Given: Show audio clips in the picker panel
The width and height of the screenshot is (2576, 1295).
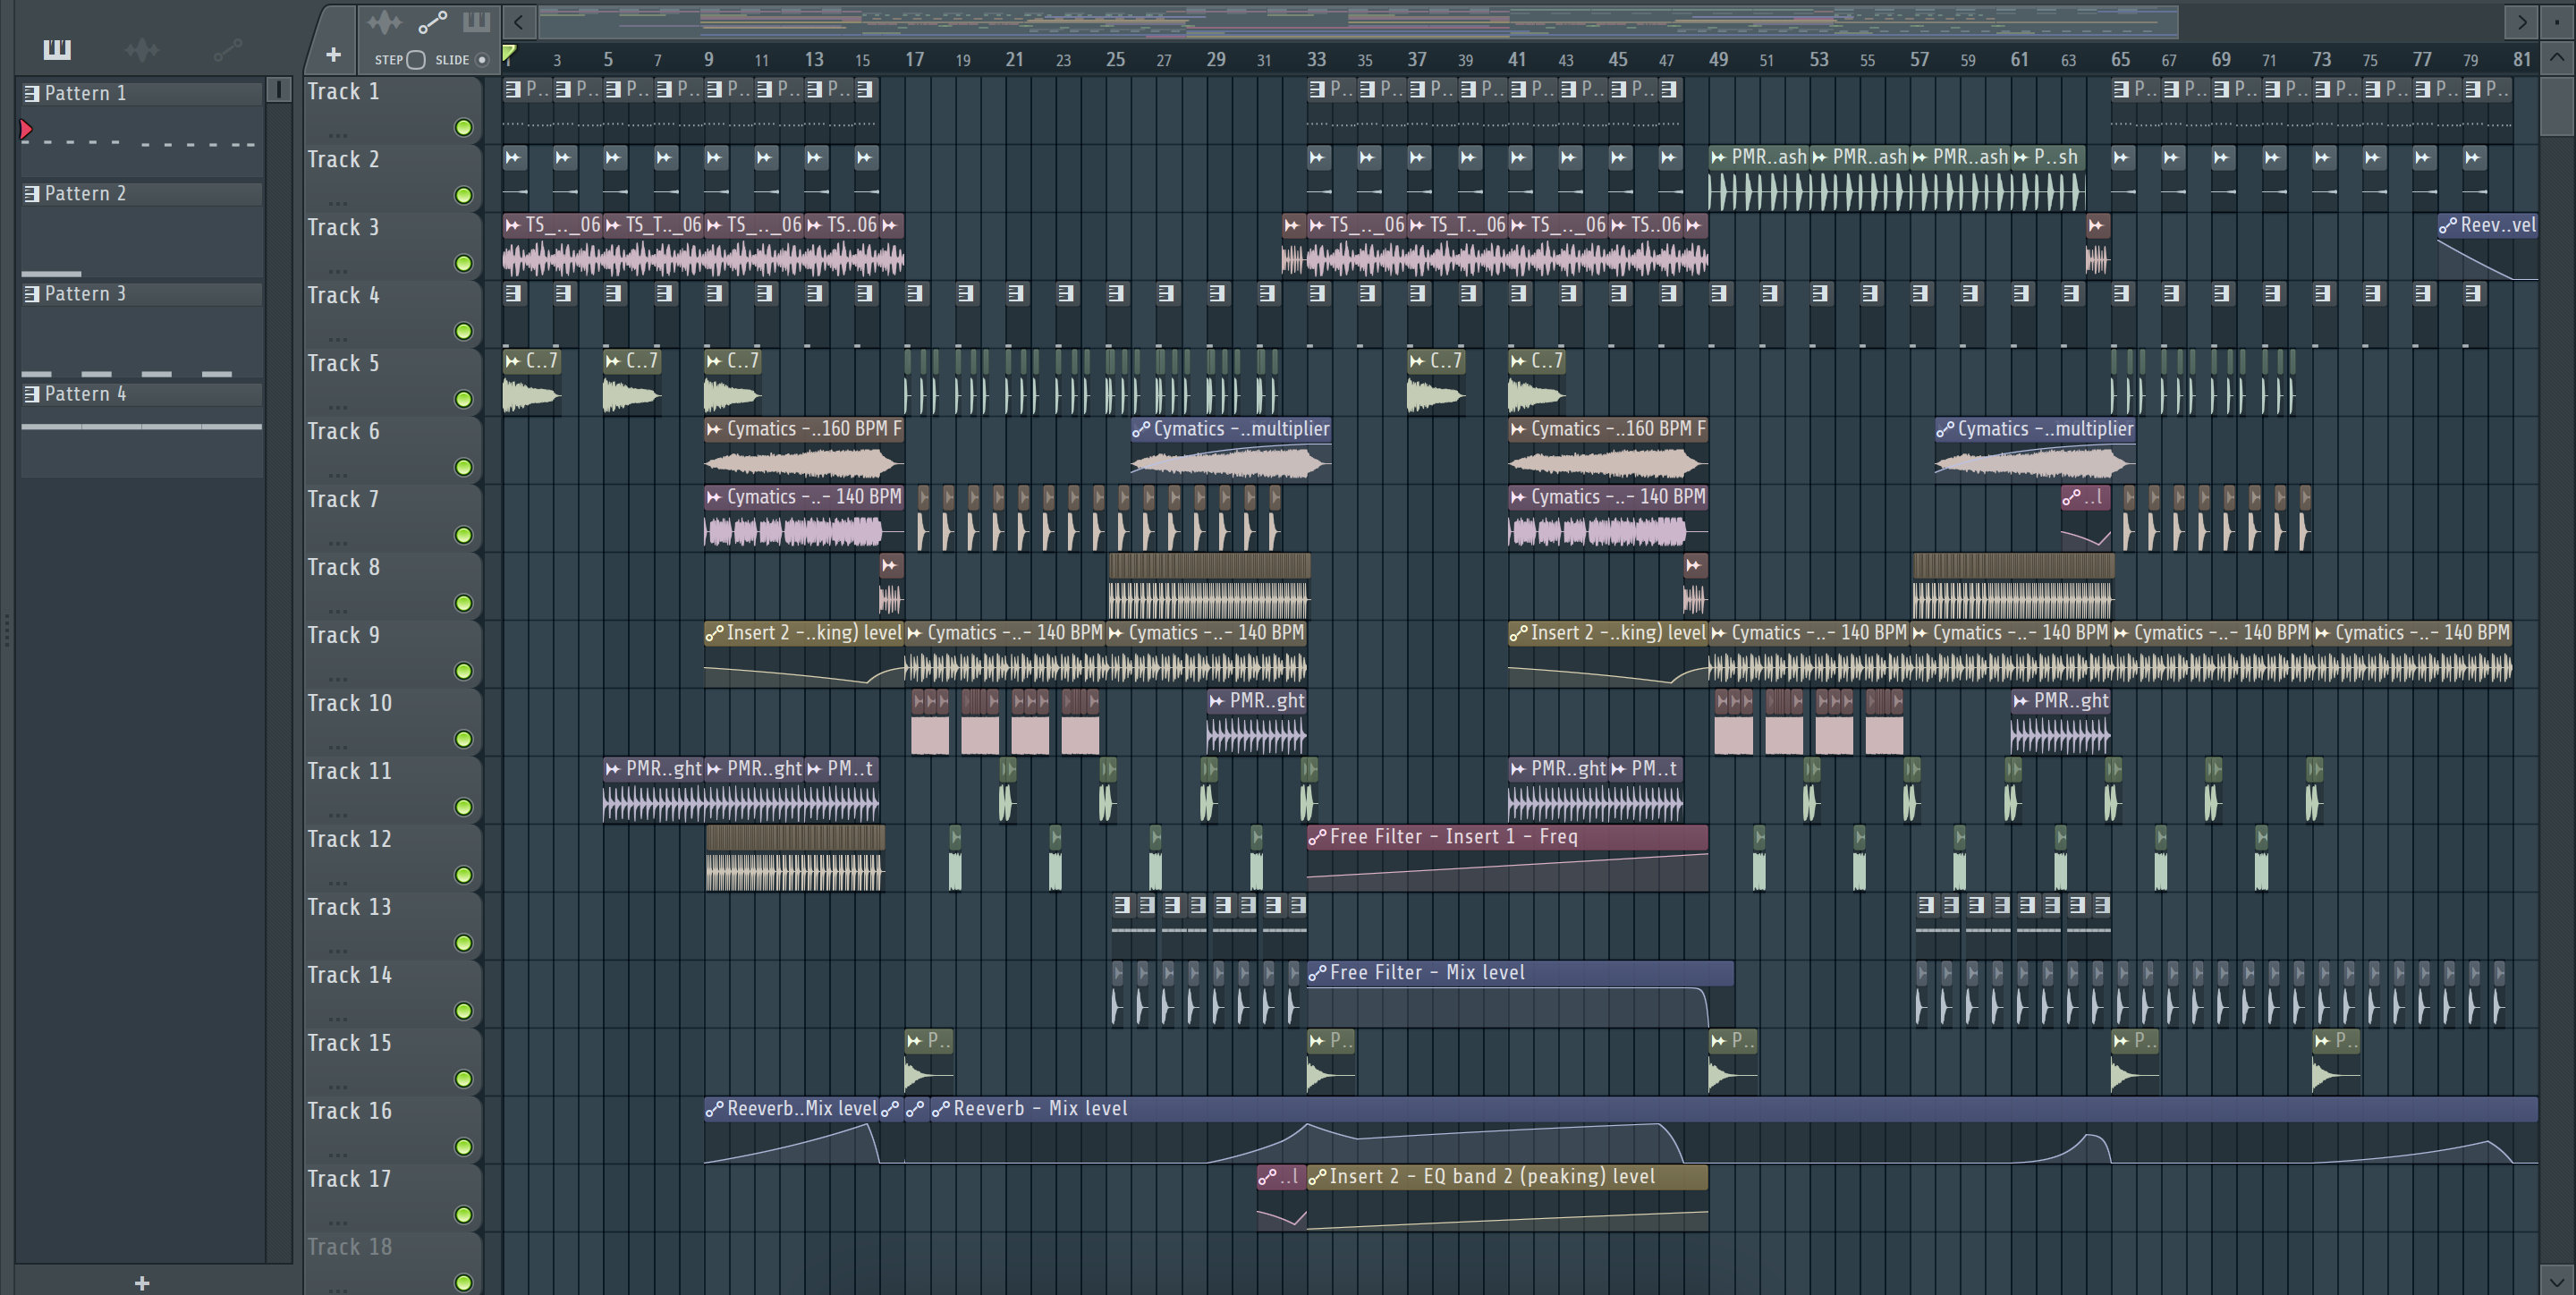Looking at the screenshot, I should [142, 49].
